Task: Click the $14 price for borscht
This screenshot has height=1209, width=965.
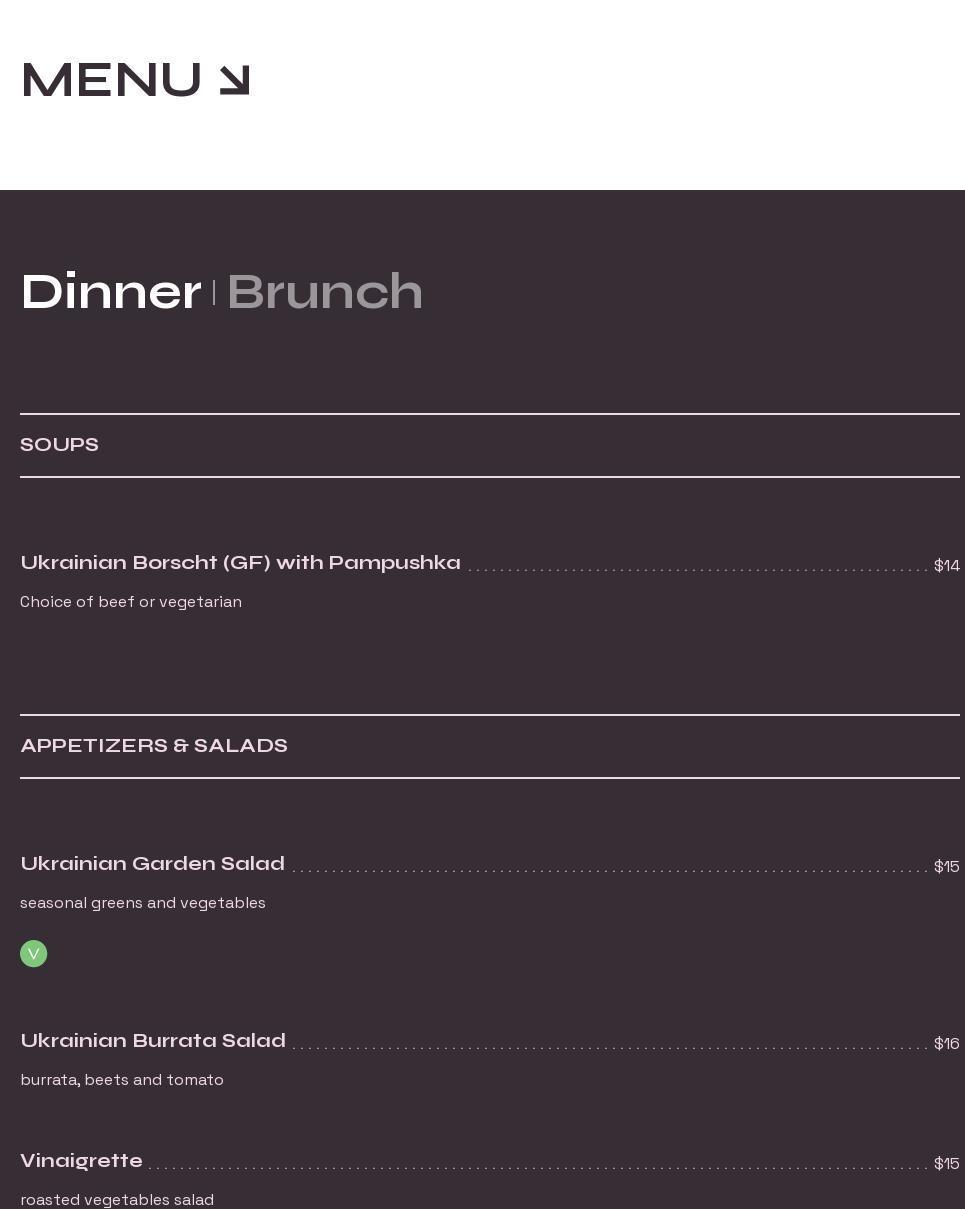Action: click(x=946, y=566)
